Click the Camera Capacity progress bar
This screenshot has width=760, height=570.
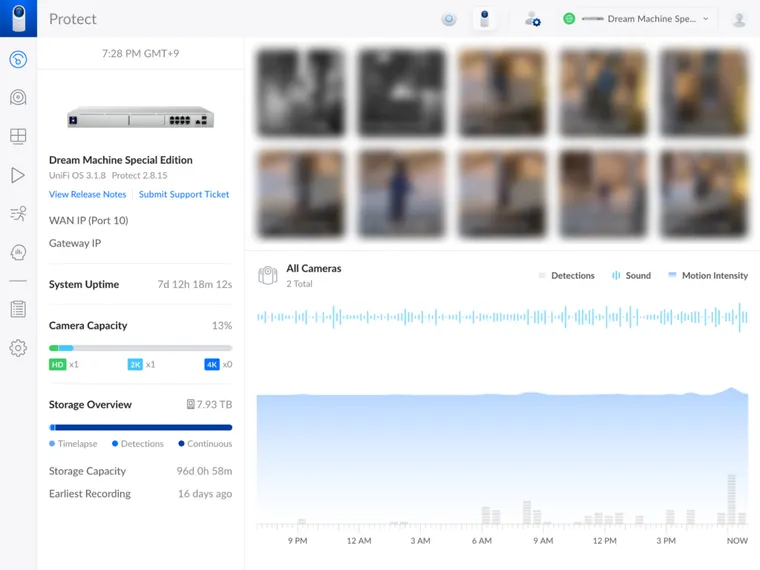(x=141, y=348)
